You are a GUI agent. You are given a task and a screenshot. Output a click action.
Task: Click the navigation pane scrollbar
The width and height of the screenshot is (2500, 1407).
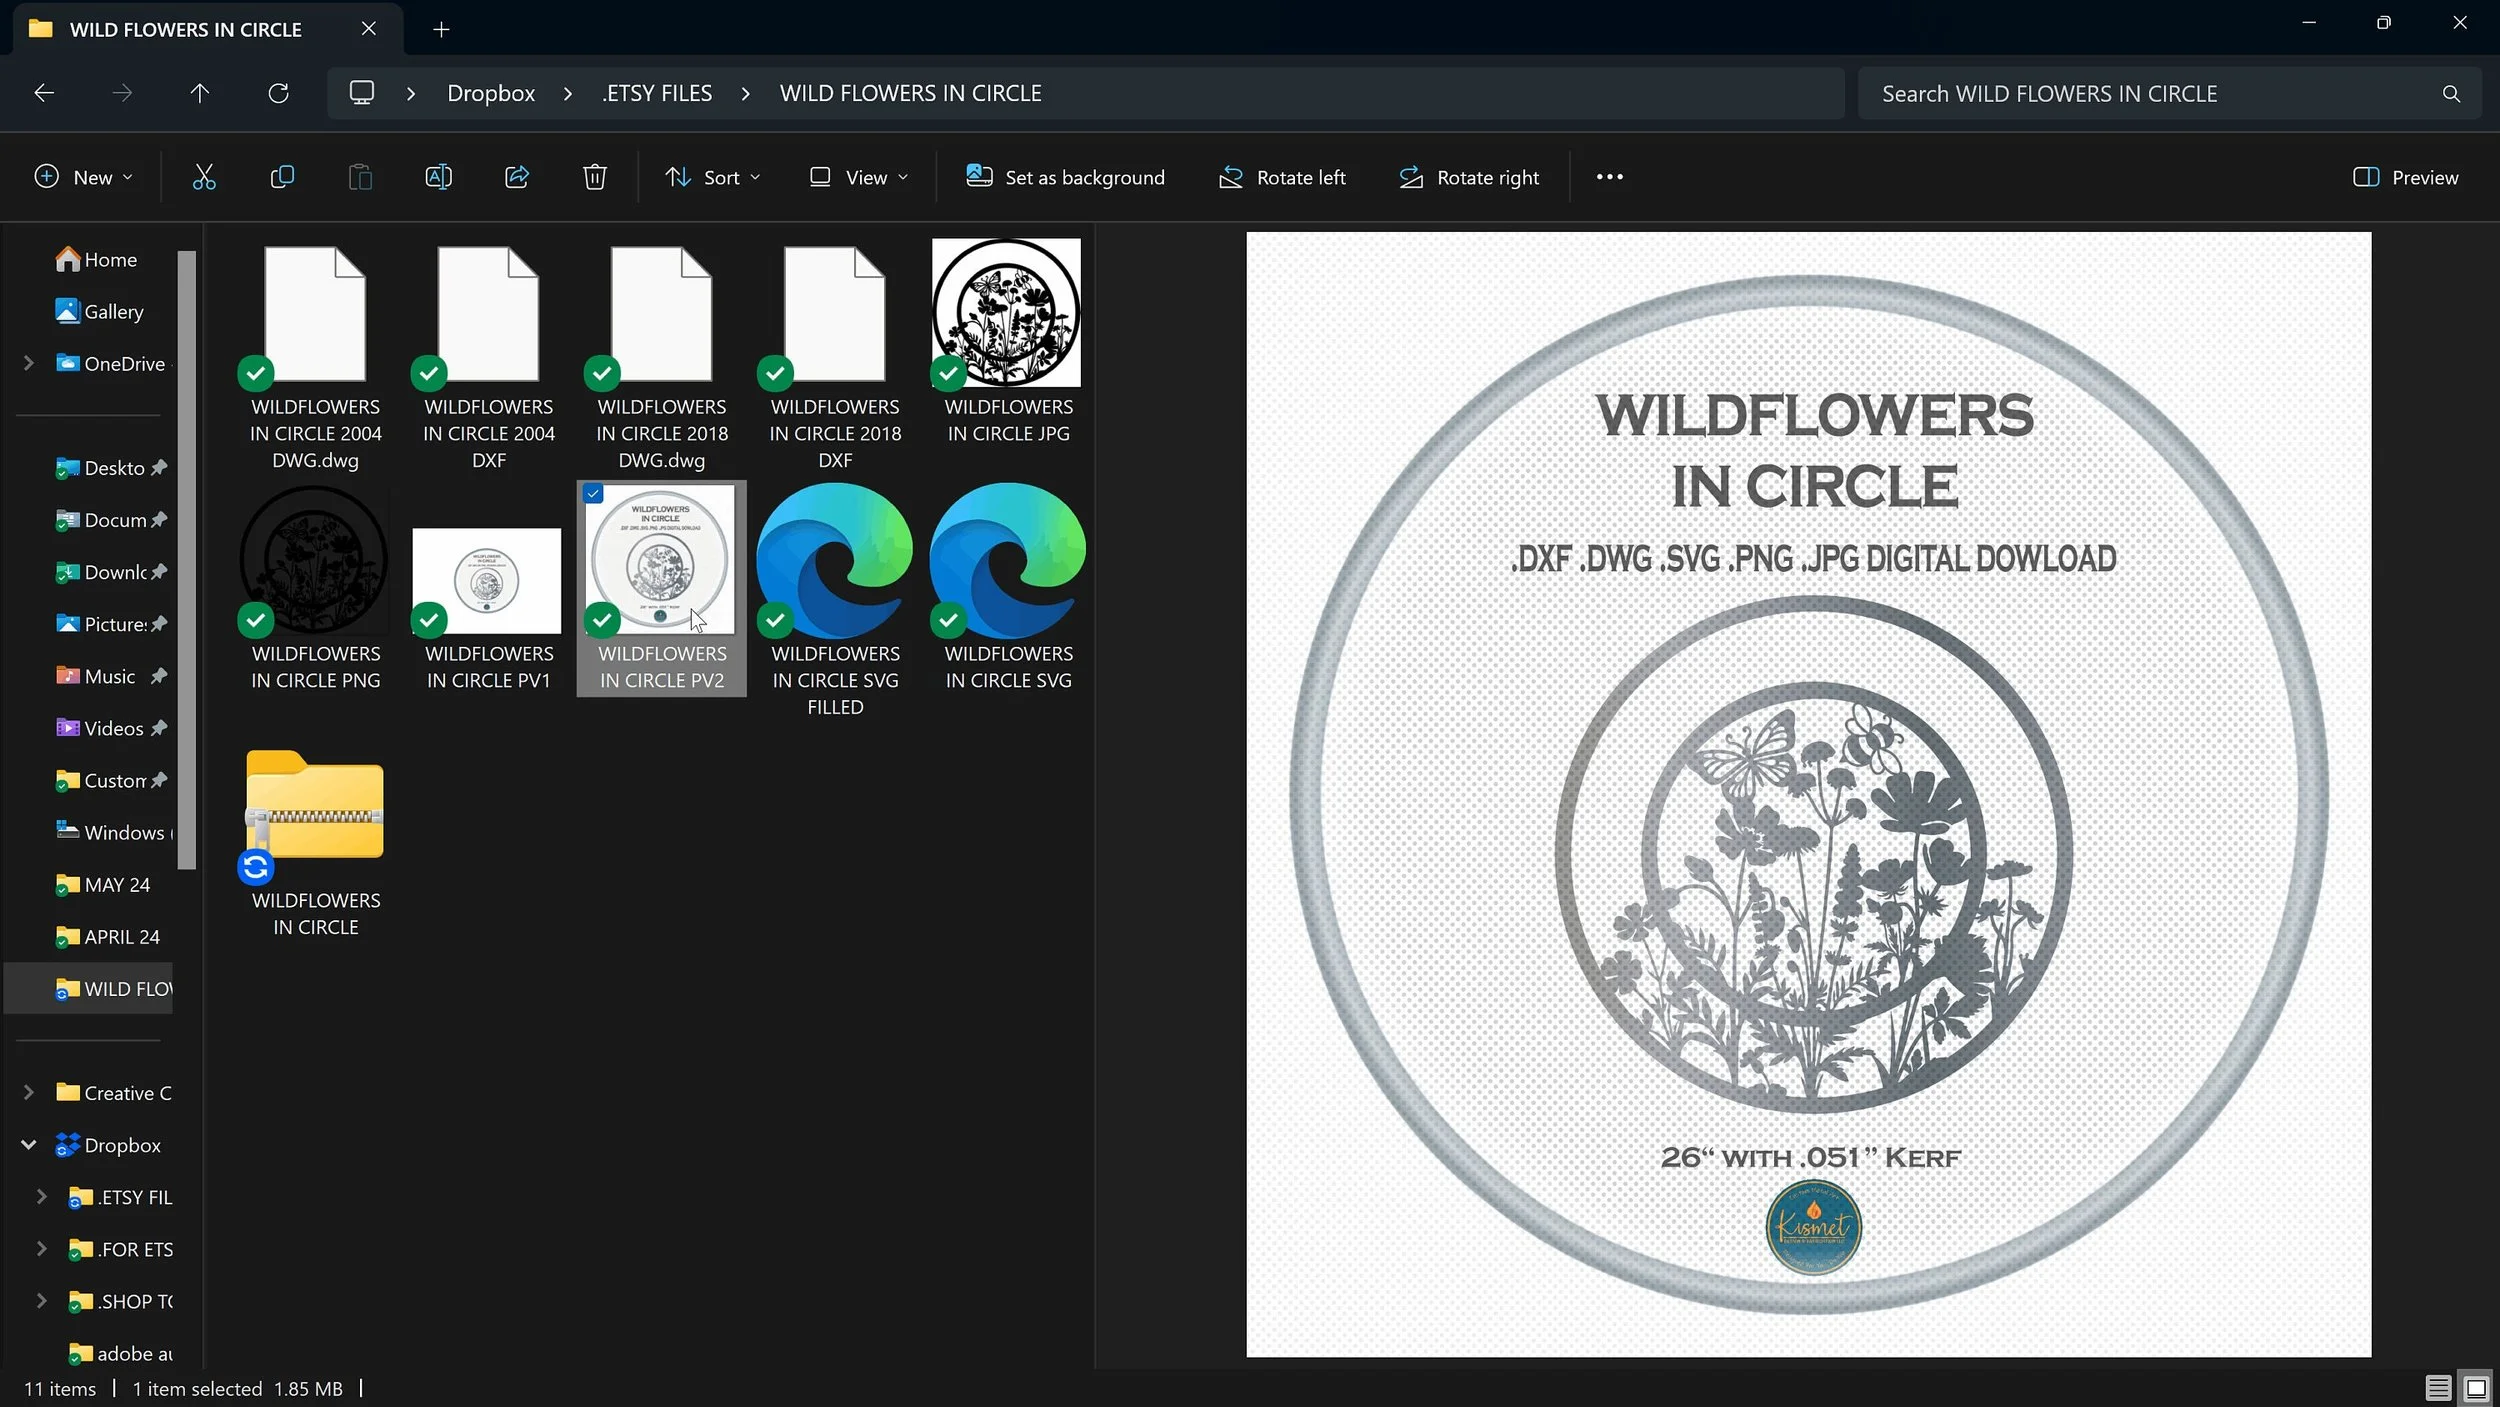[187, 560]
